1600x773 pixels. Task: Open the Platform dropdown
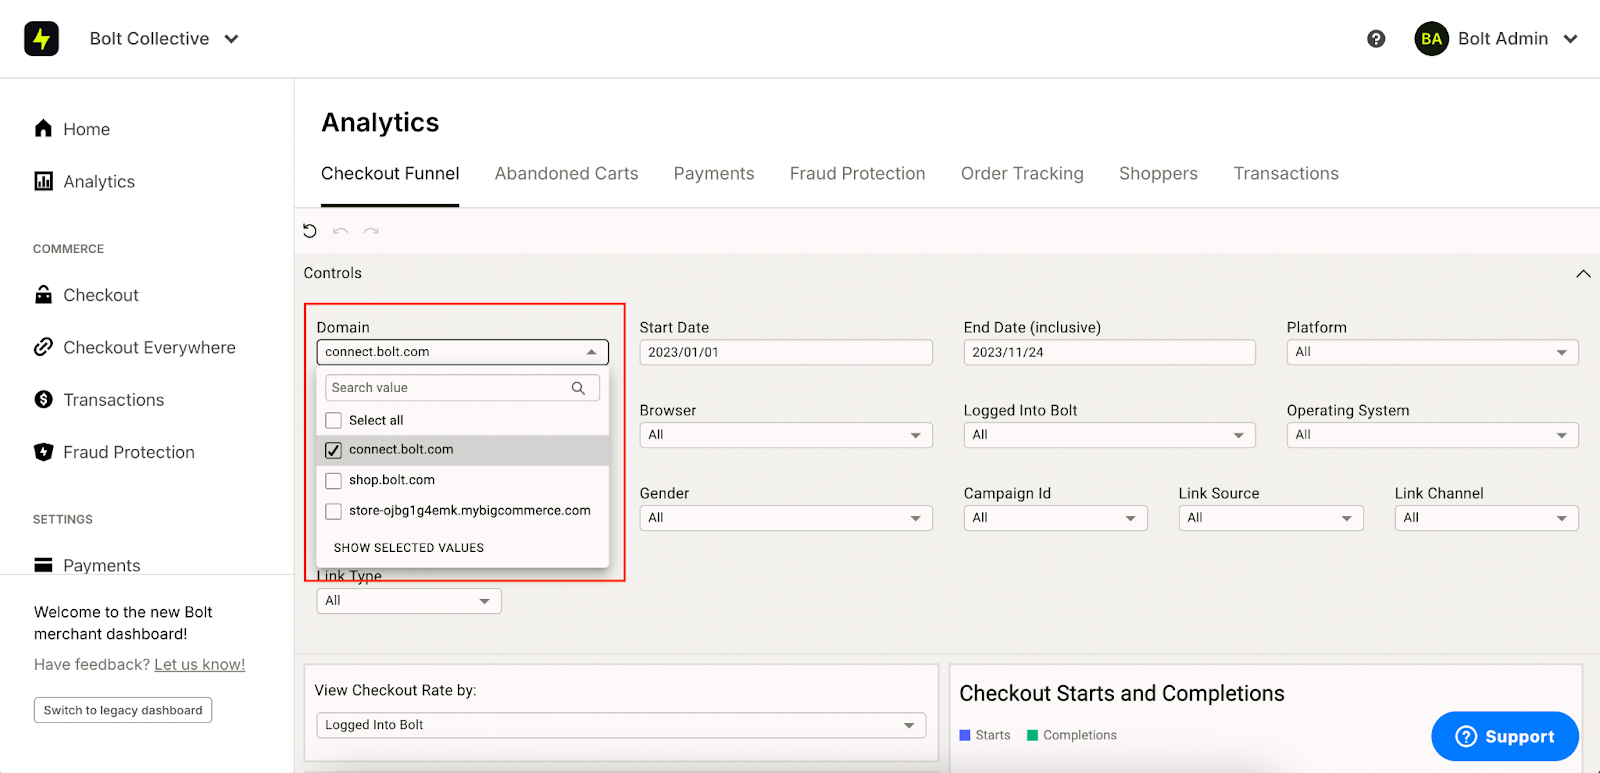(x=1432, y=352)
